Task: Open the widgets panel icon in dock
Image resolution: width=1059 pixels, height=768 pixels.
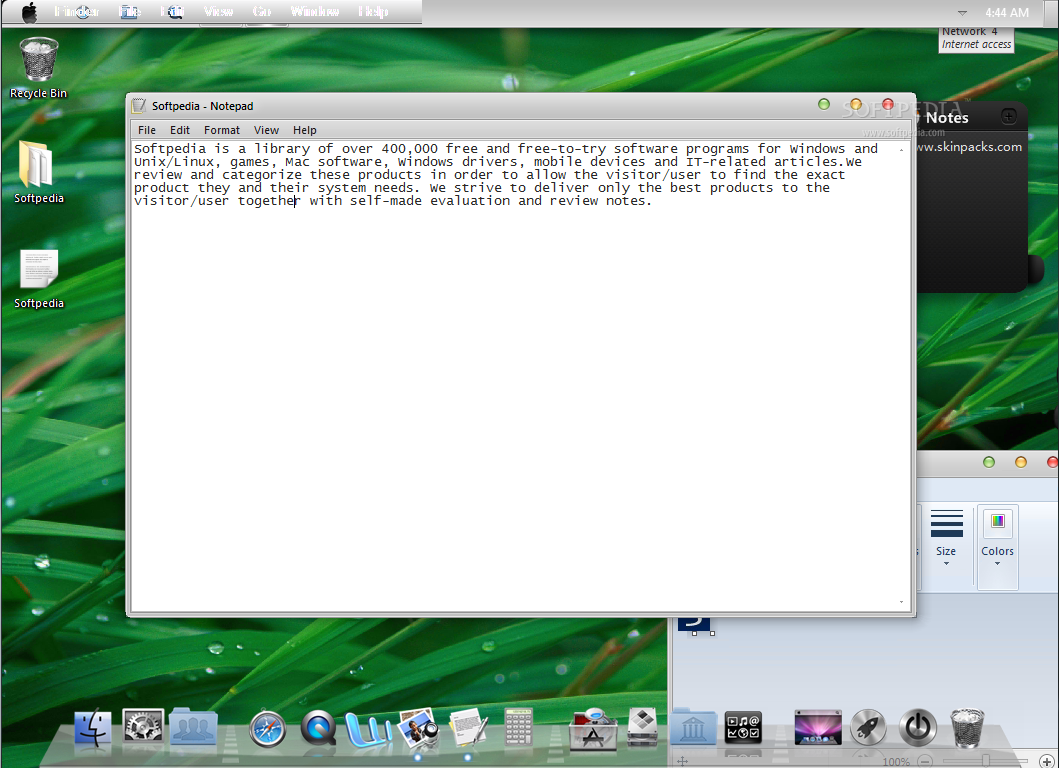Action: tap(743, 727)
